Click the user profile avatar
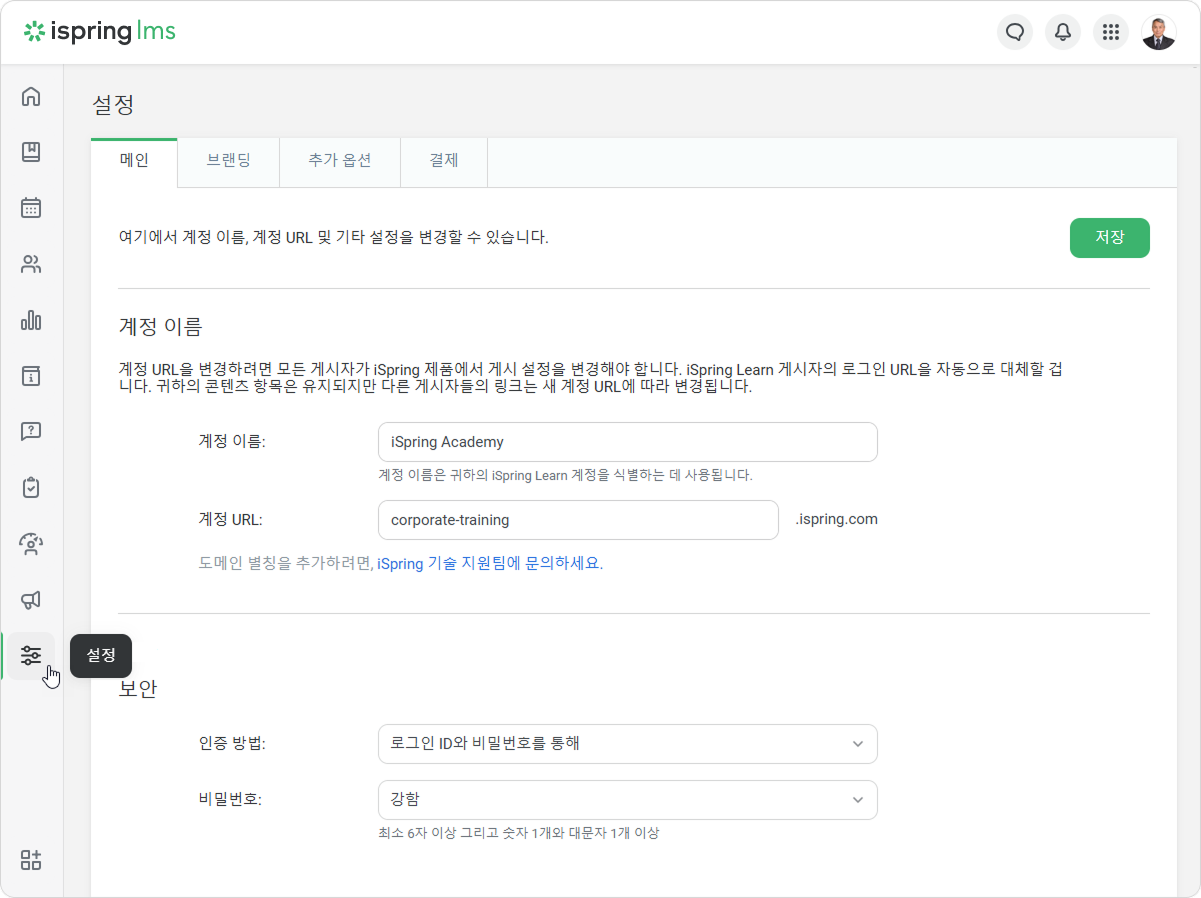This screenshot has width=1201, height=898. point(1159,32)
